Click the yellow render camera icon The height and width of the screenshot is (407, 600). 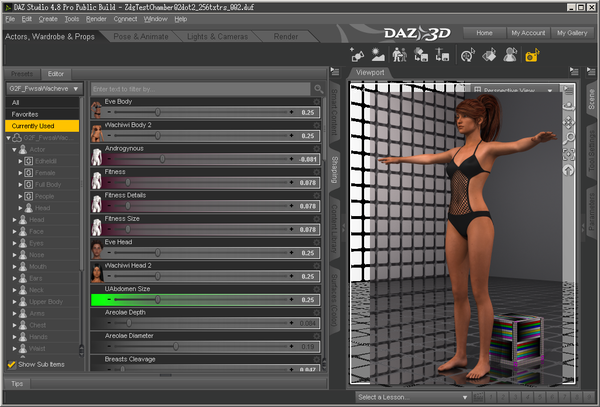pos(532,55)
